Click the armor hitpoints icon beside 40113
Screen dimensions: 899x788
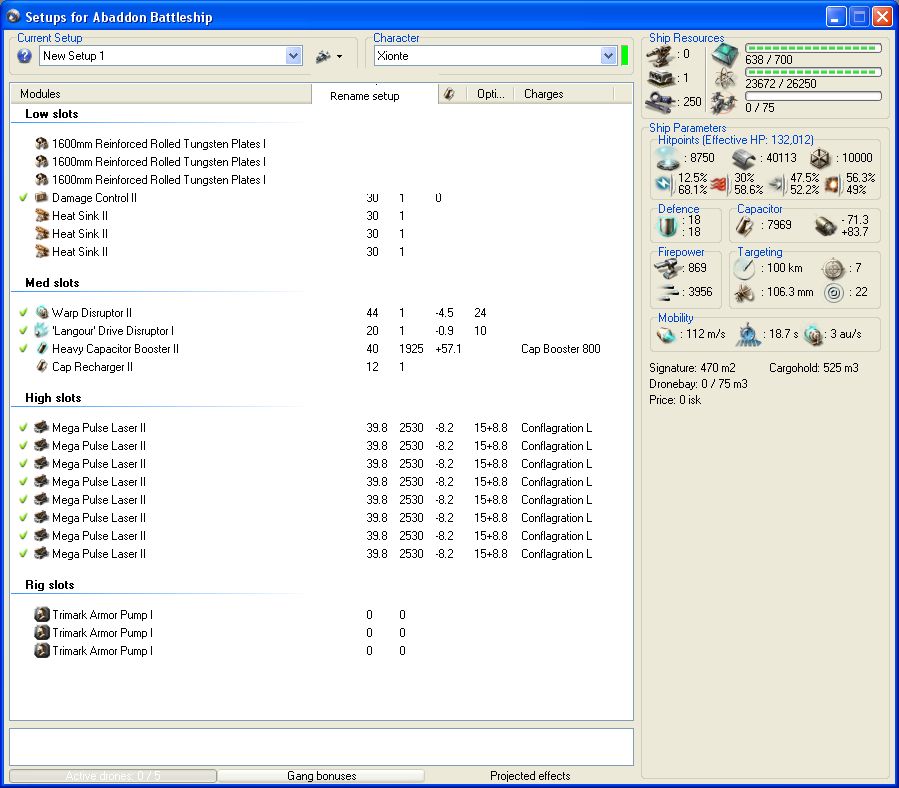744,158
